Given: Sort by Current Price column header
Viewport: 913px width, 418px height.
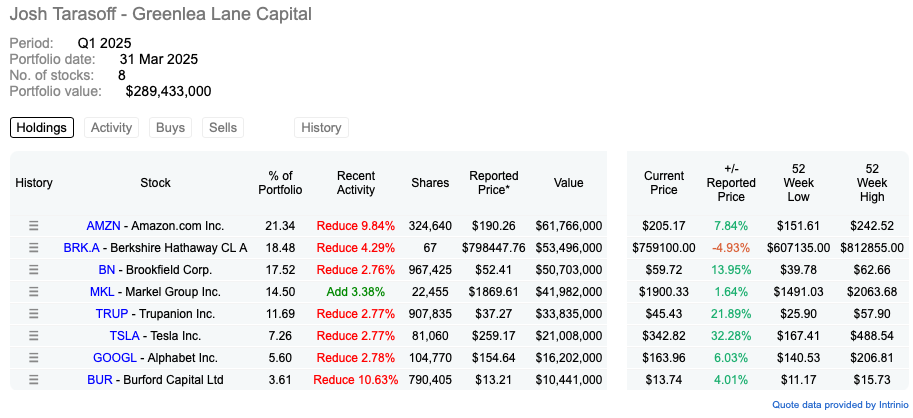Looking at the screenshot, I should coord(664,183).
